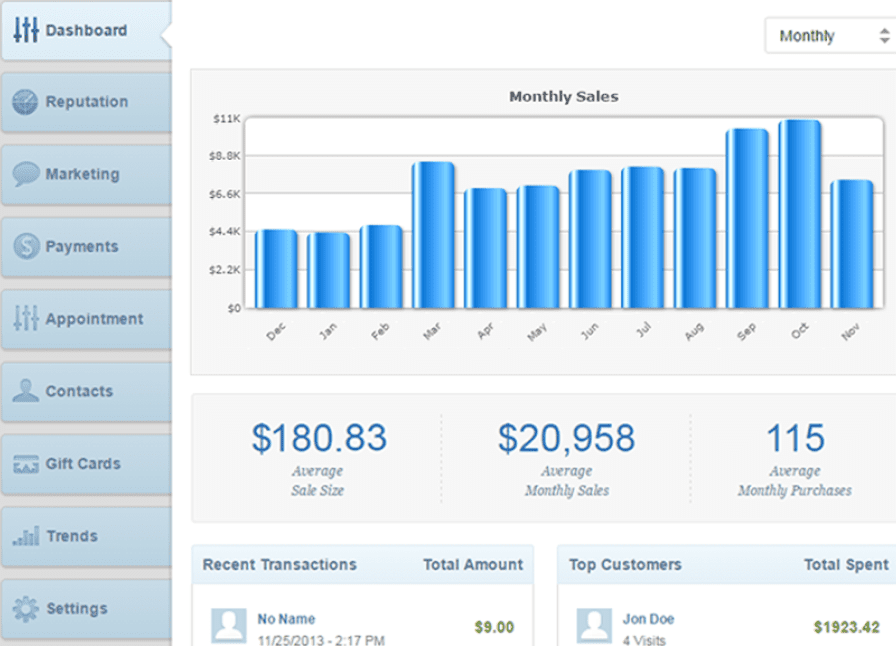Click the Dashboard sliders icon
896x646 pixels.
click(x=26, y=30)
